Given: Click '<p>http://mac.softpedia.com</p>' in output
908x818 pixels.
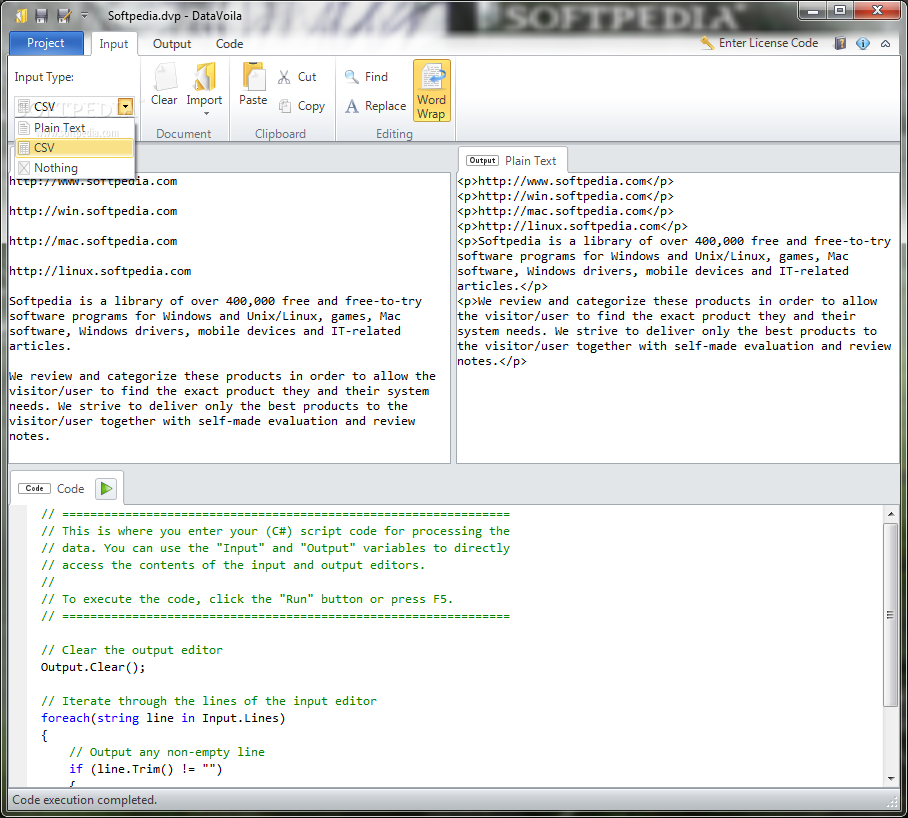Looking at the screenshot, I should tap(565, 211).
